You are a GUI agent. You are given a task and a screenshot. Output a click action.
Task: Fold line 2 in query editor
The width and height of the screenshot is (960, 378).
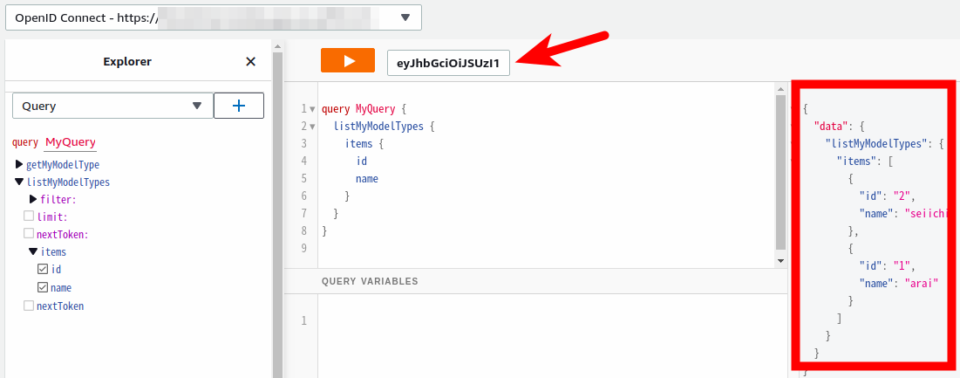[312, 127]
